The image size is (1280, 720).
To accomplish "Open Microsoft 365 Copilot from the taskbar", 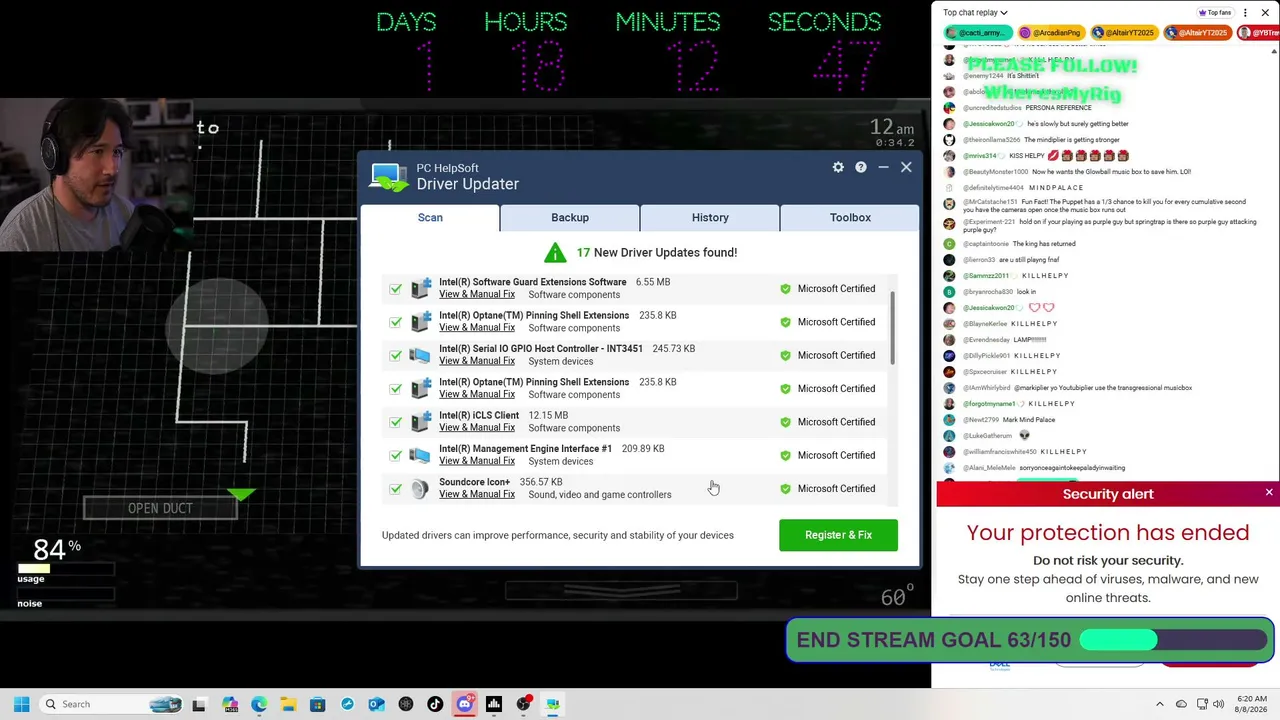I will point(230,704).
